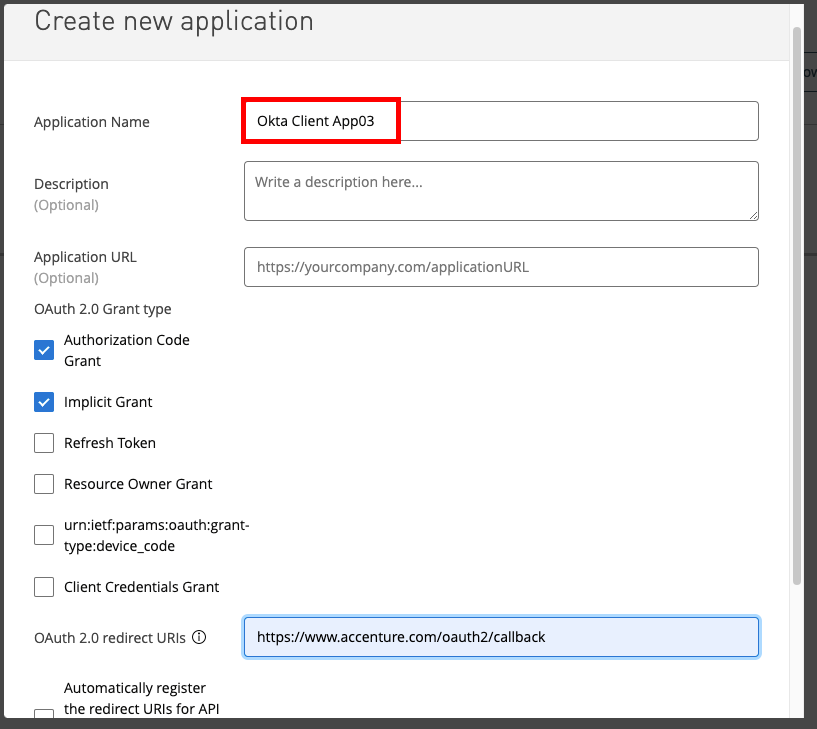This screenshot has height=729, width=817.
Task: Focus the Description text area
Action: (500, 190)
